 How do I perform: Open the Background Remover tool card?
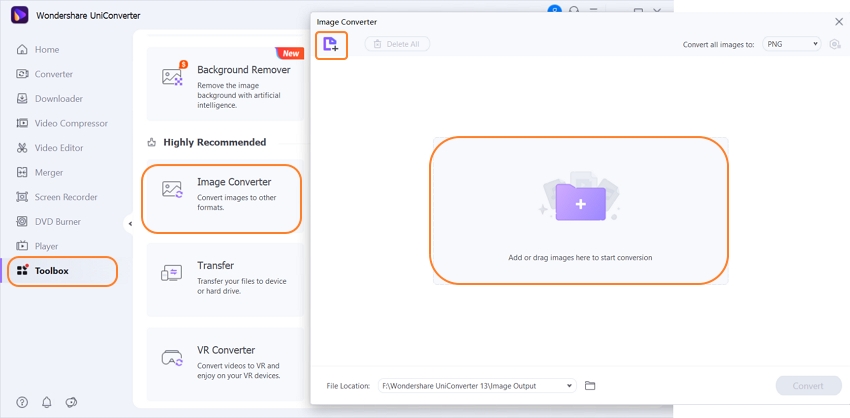point(225,84)
